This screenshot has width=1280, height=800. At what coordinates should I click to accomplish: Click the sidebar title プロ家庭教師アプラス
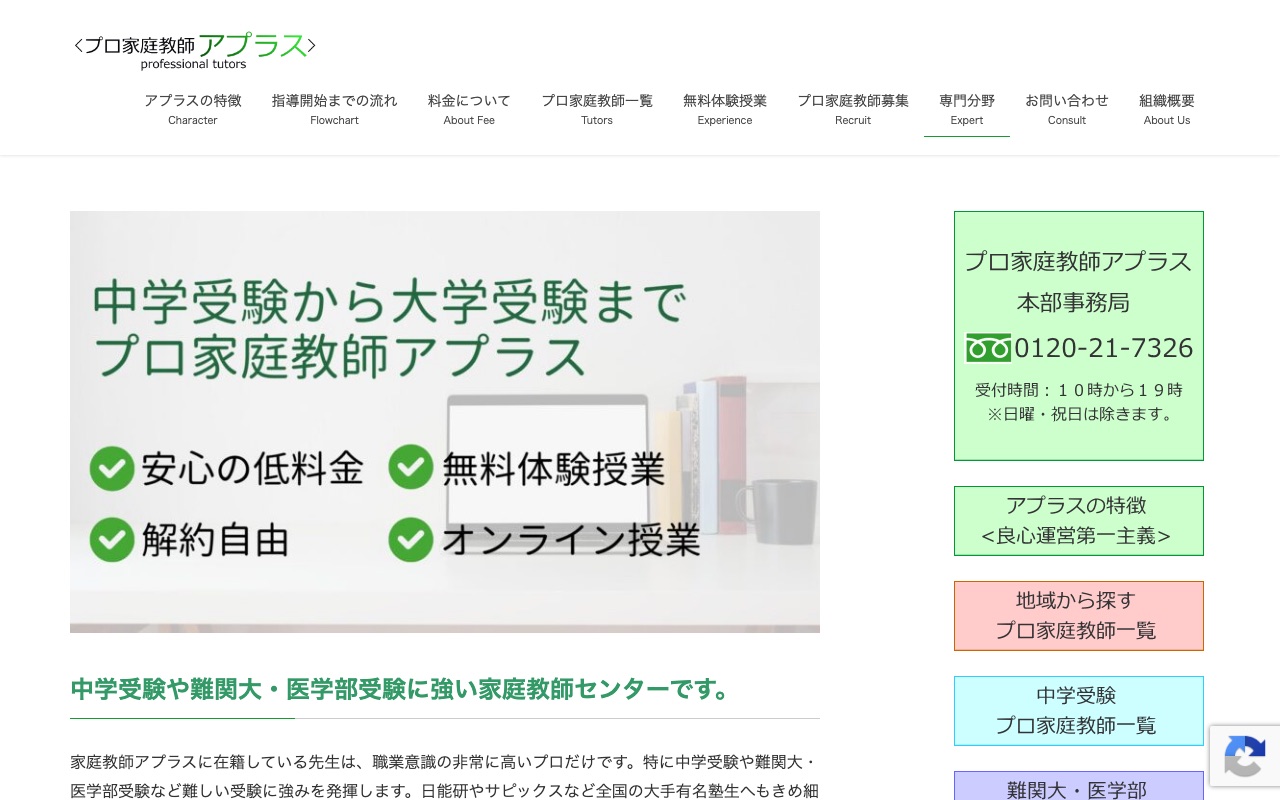pos(1078,261)
